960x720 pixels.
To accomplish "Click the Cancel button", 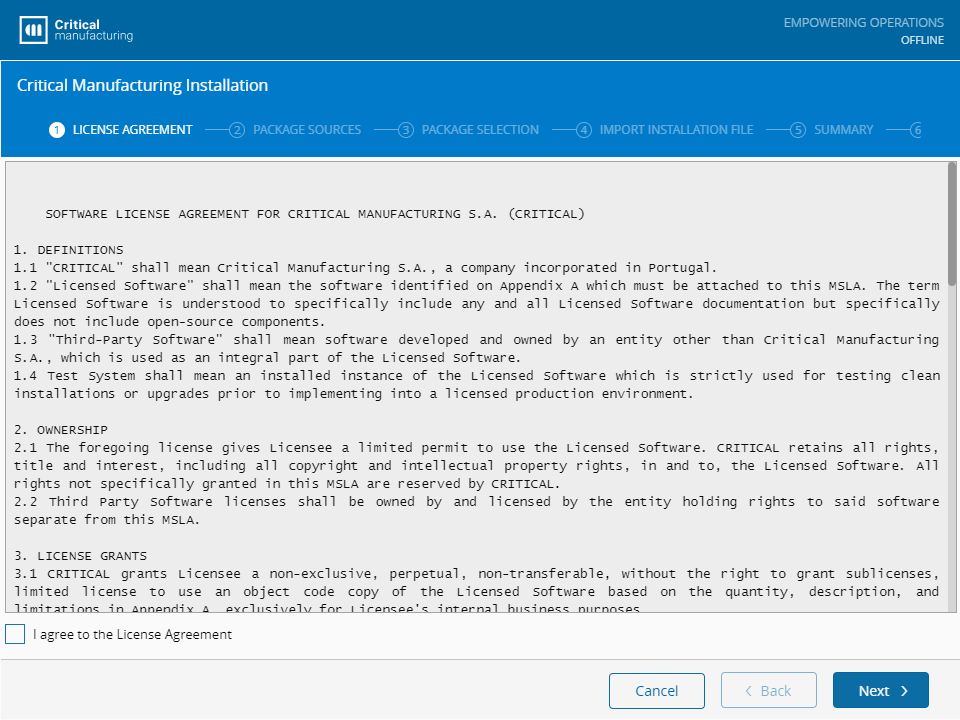I will point(656,691).
